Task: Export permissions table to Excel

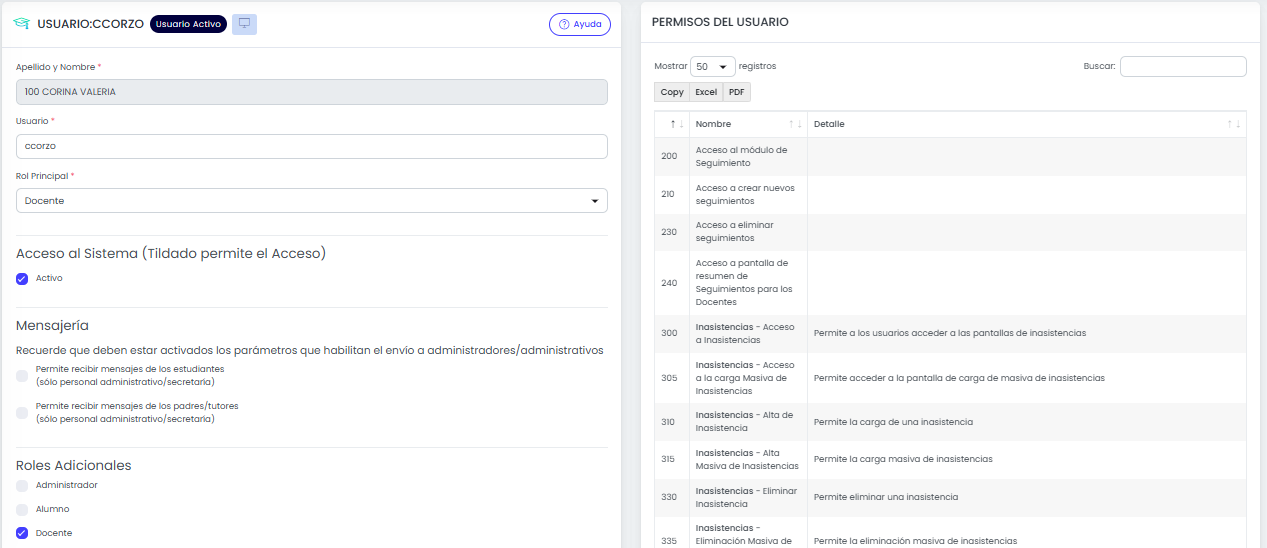Action: [706, 92]
